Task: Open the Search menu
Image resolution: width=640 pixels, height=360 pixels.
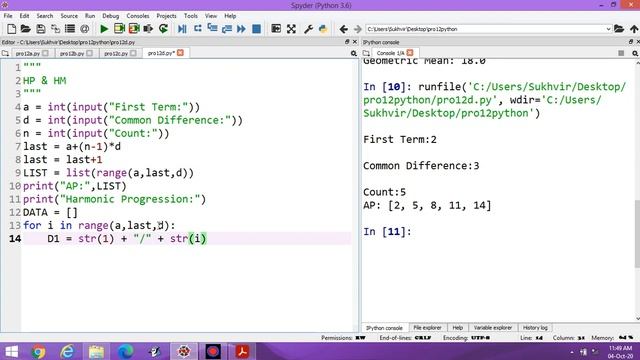Action: [44, 16]
